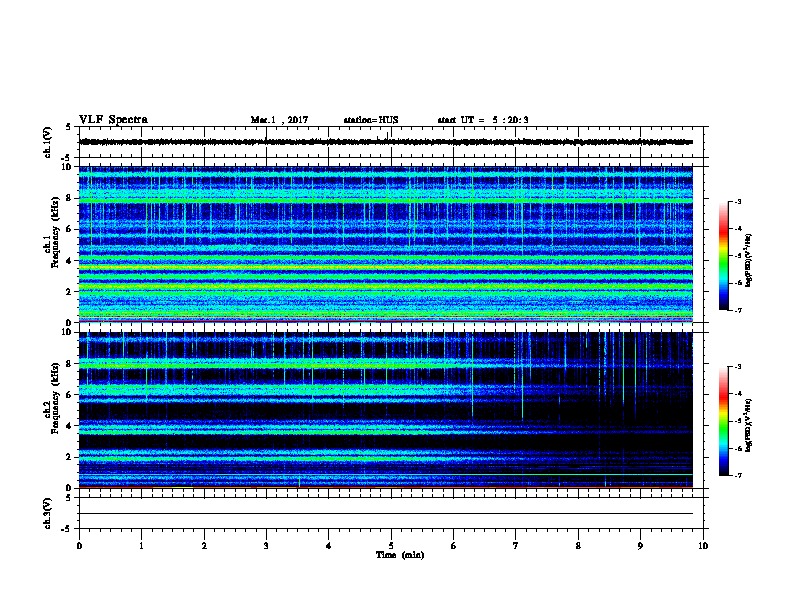Click the "VLF Spectra" plot title

113,120
